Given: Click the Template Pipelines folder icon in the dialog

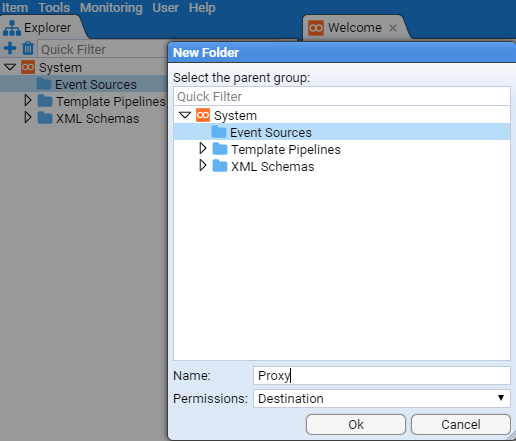Looking at the screenshot, I should [220, 149].
